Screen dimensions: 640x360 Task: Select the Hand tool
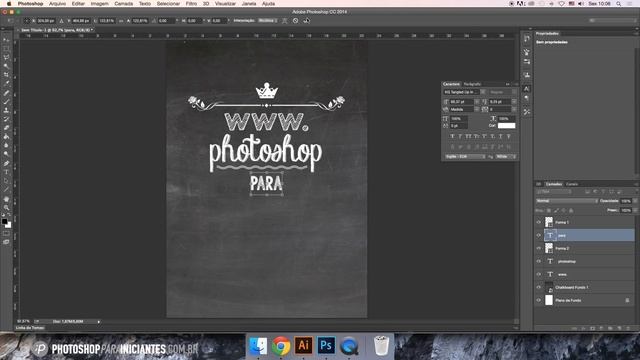click(x=6, y=199)
